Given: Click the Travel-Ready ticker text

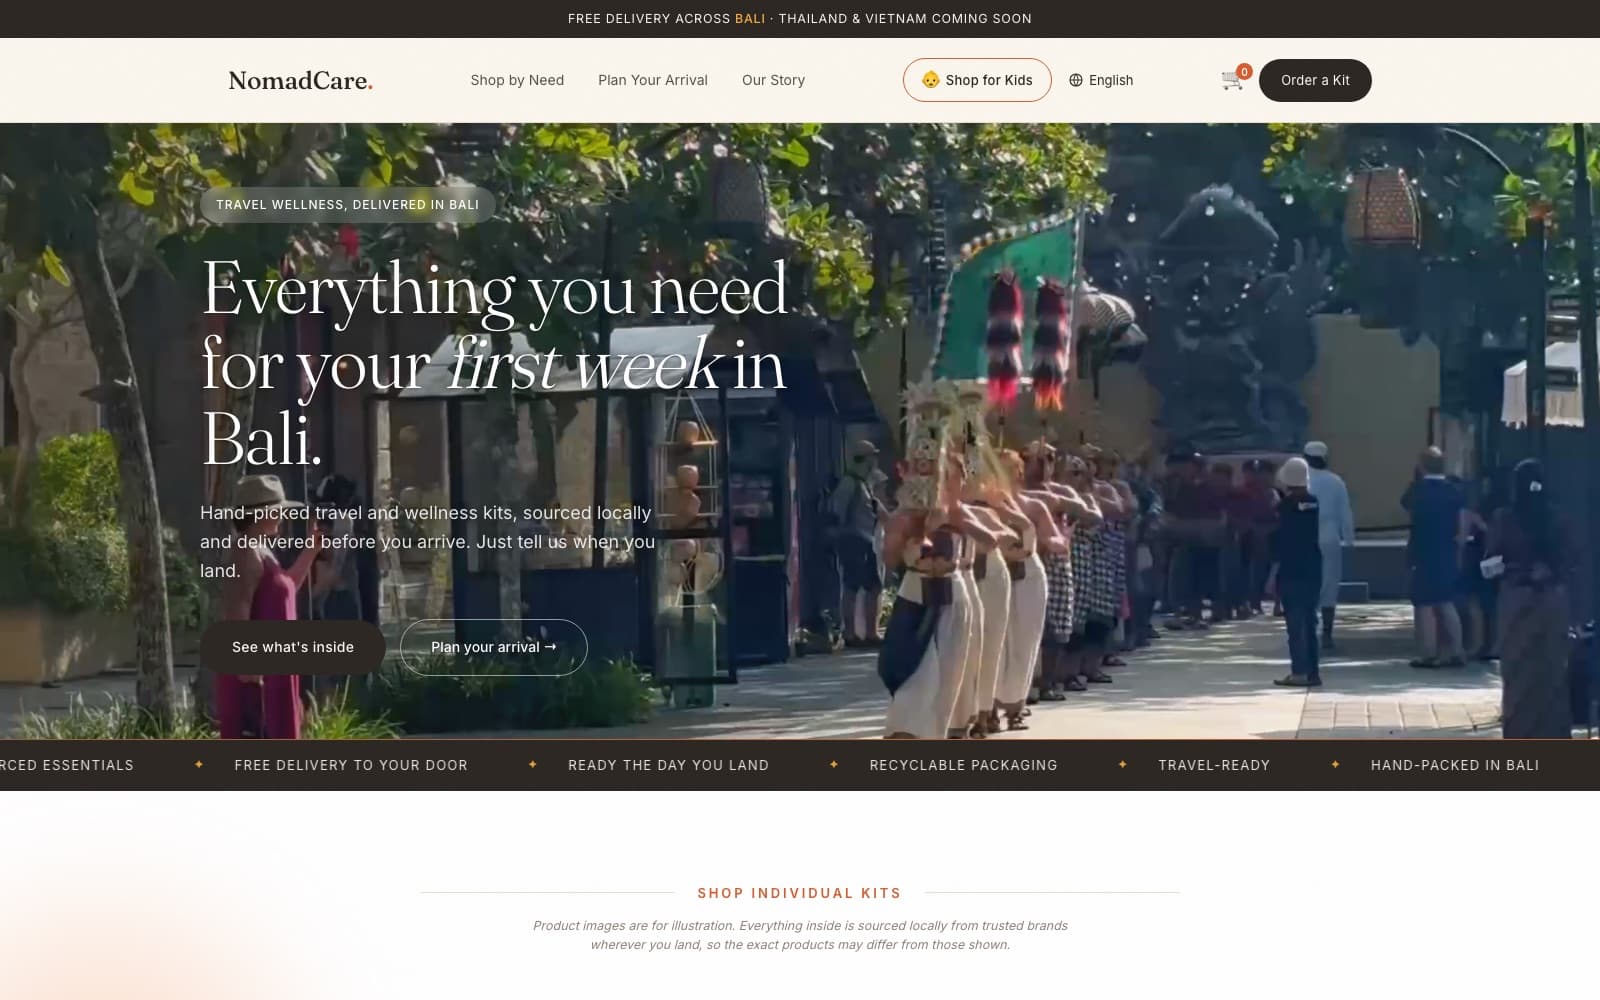Looking at the screenshot, I should 1214,765.
